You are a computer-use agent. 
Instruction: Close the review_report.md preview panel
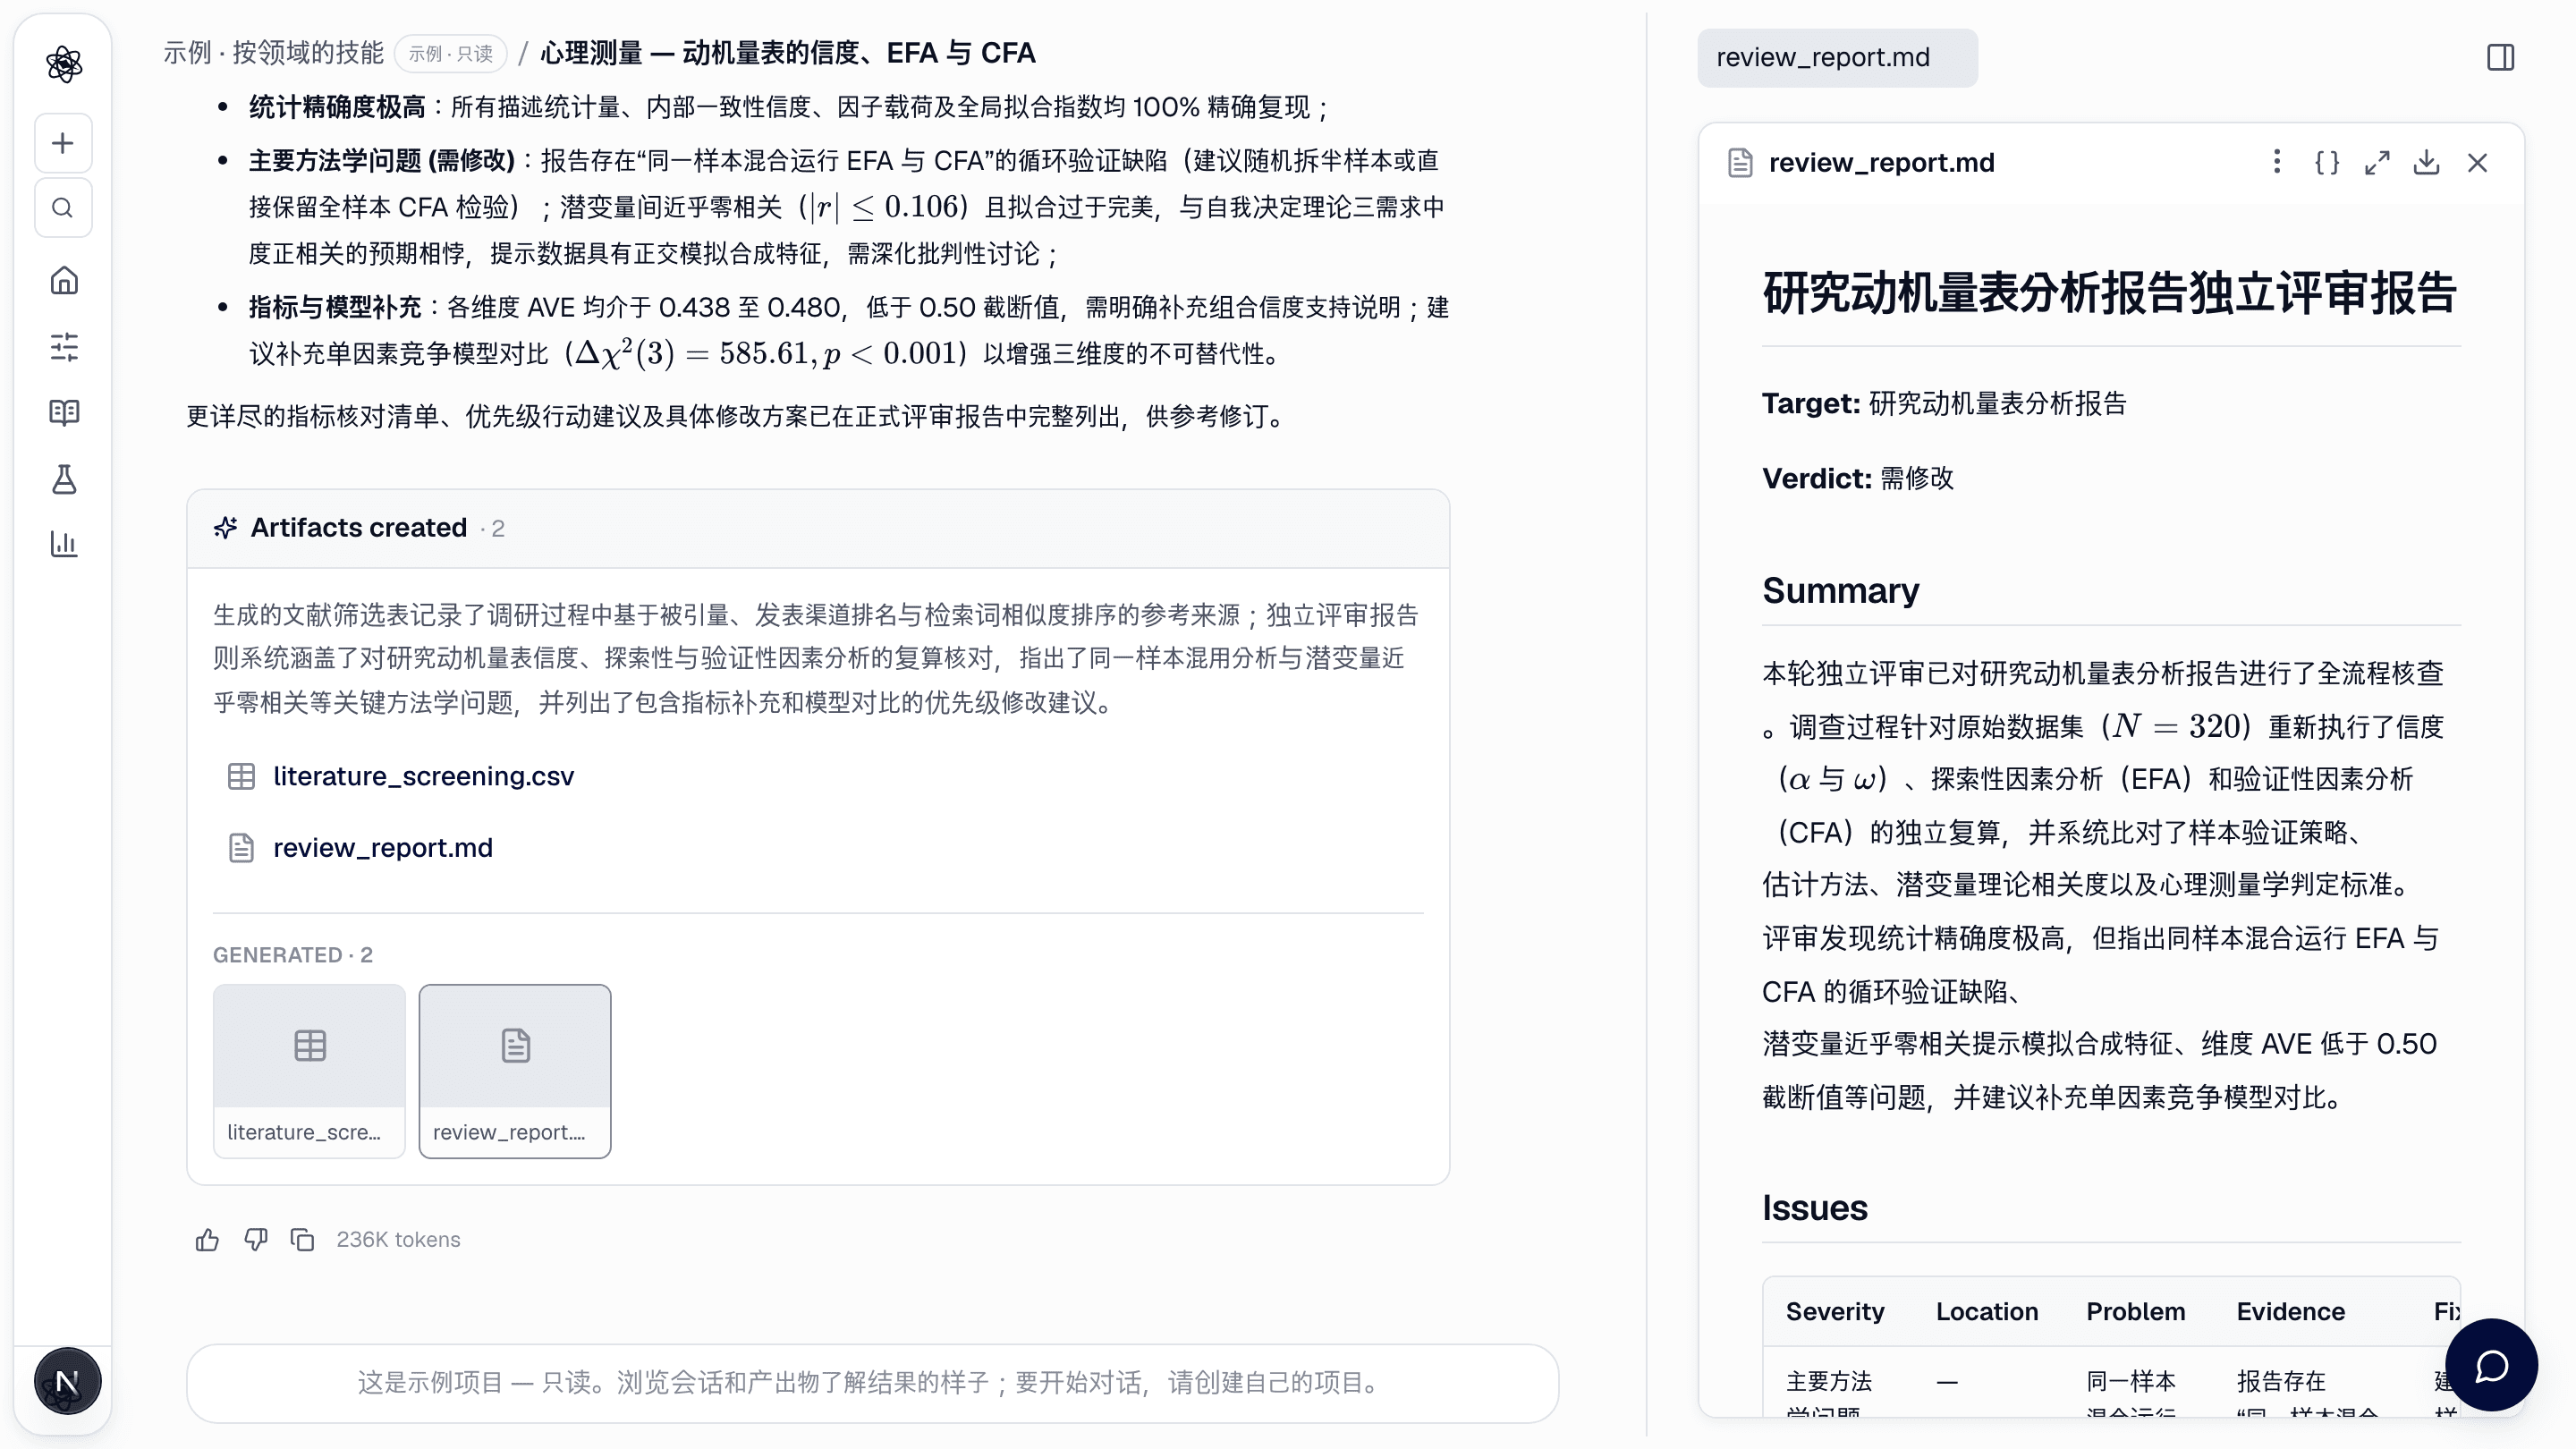(x=2477, y=162)
